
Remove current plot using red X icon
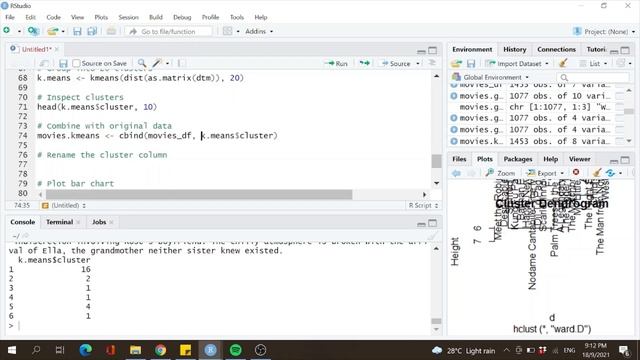click(x=576, y=173)
